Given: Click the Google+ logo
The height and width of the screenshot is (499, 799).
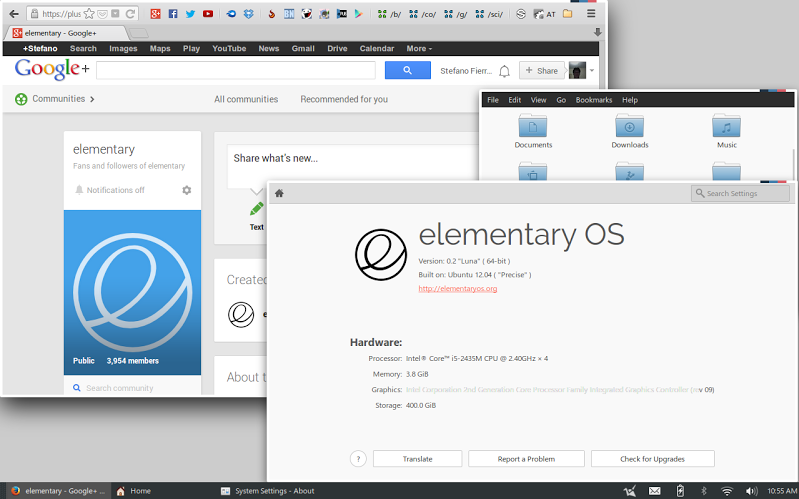Looking at the screenshot, I should pyautogui.click(x=52, y=69).
